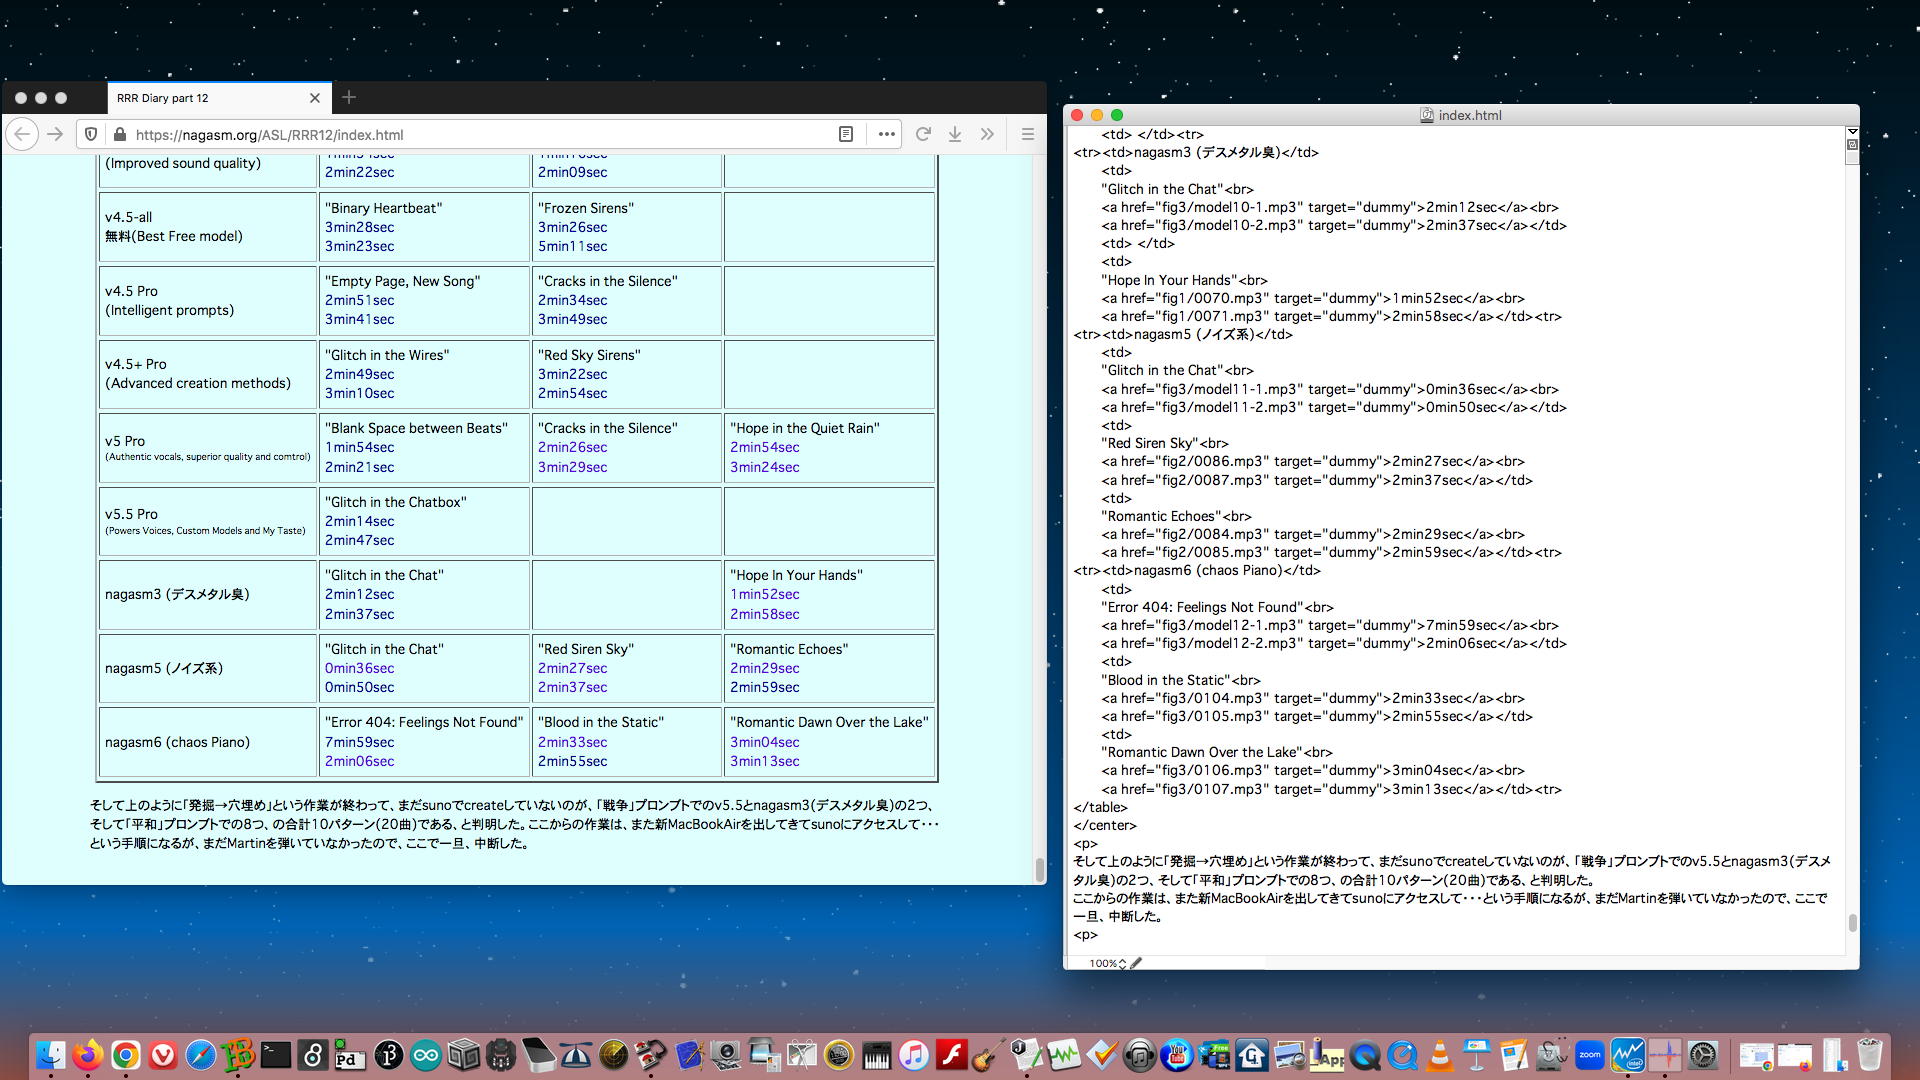Click the site security padlock icon
The image size is (1920, 1080).
120,134
